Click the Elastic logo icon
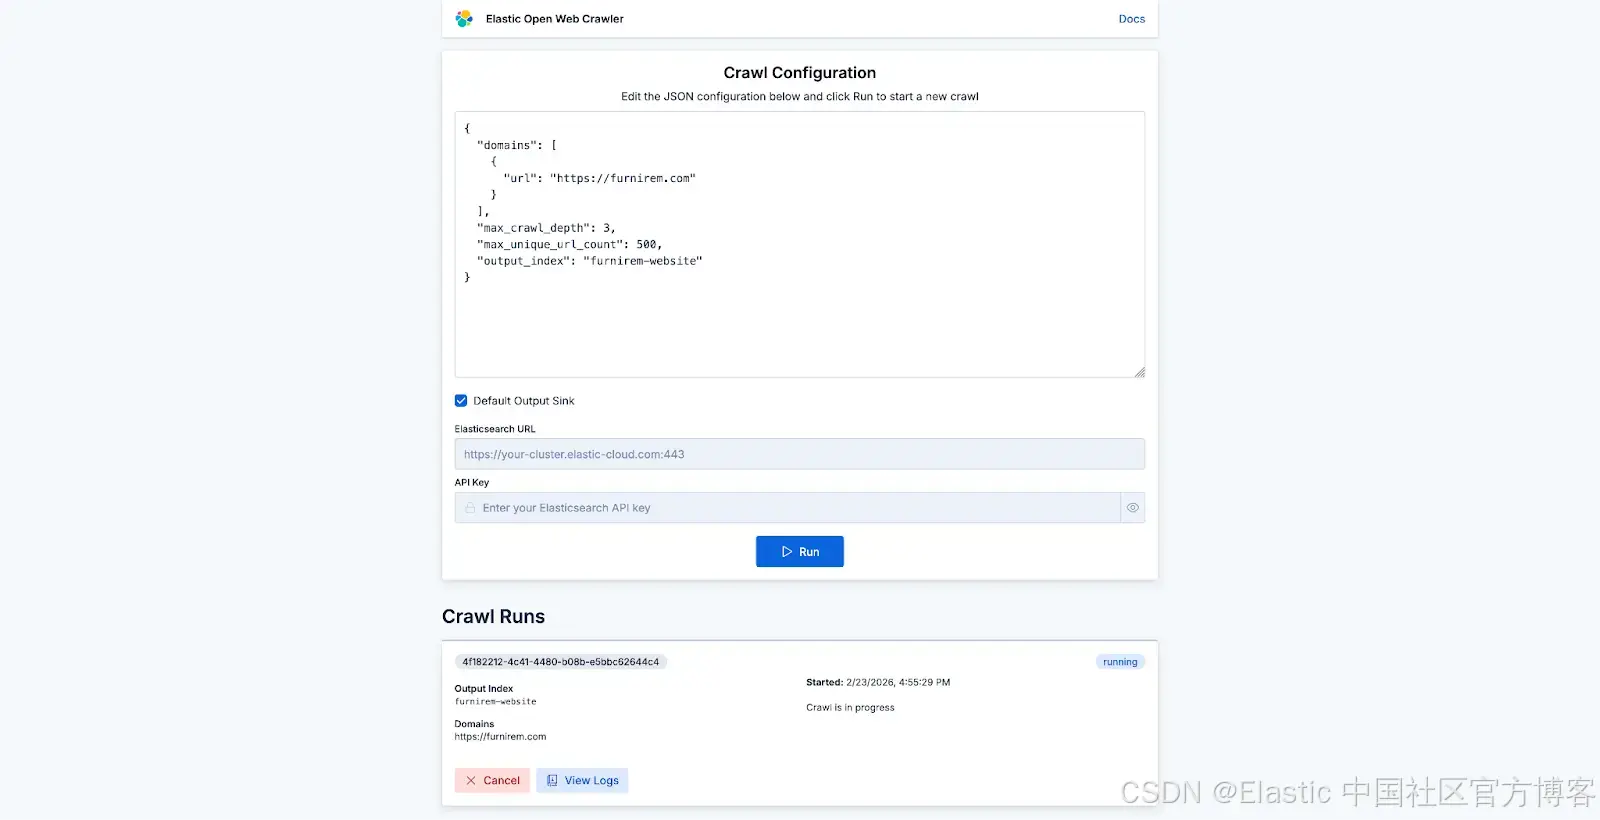Viewport: 1600px width, 820px height. coord(464,19)
